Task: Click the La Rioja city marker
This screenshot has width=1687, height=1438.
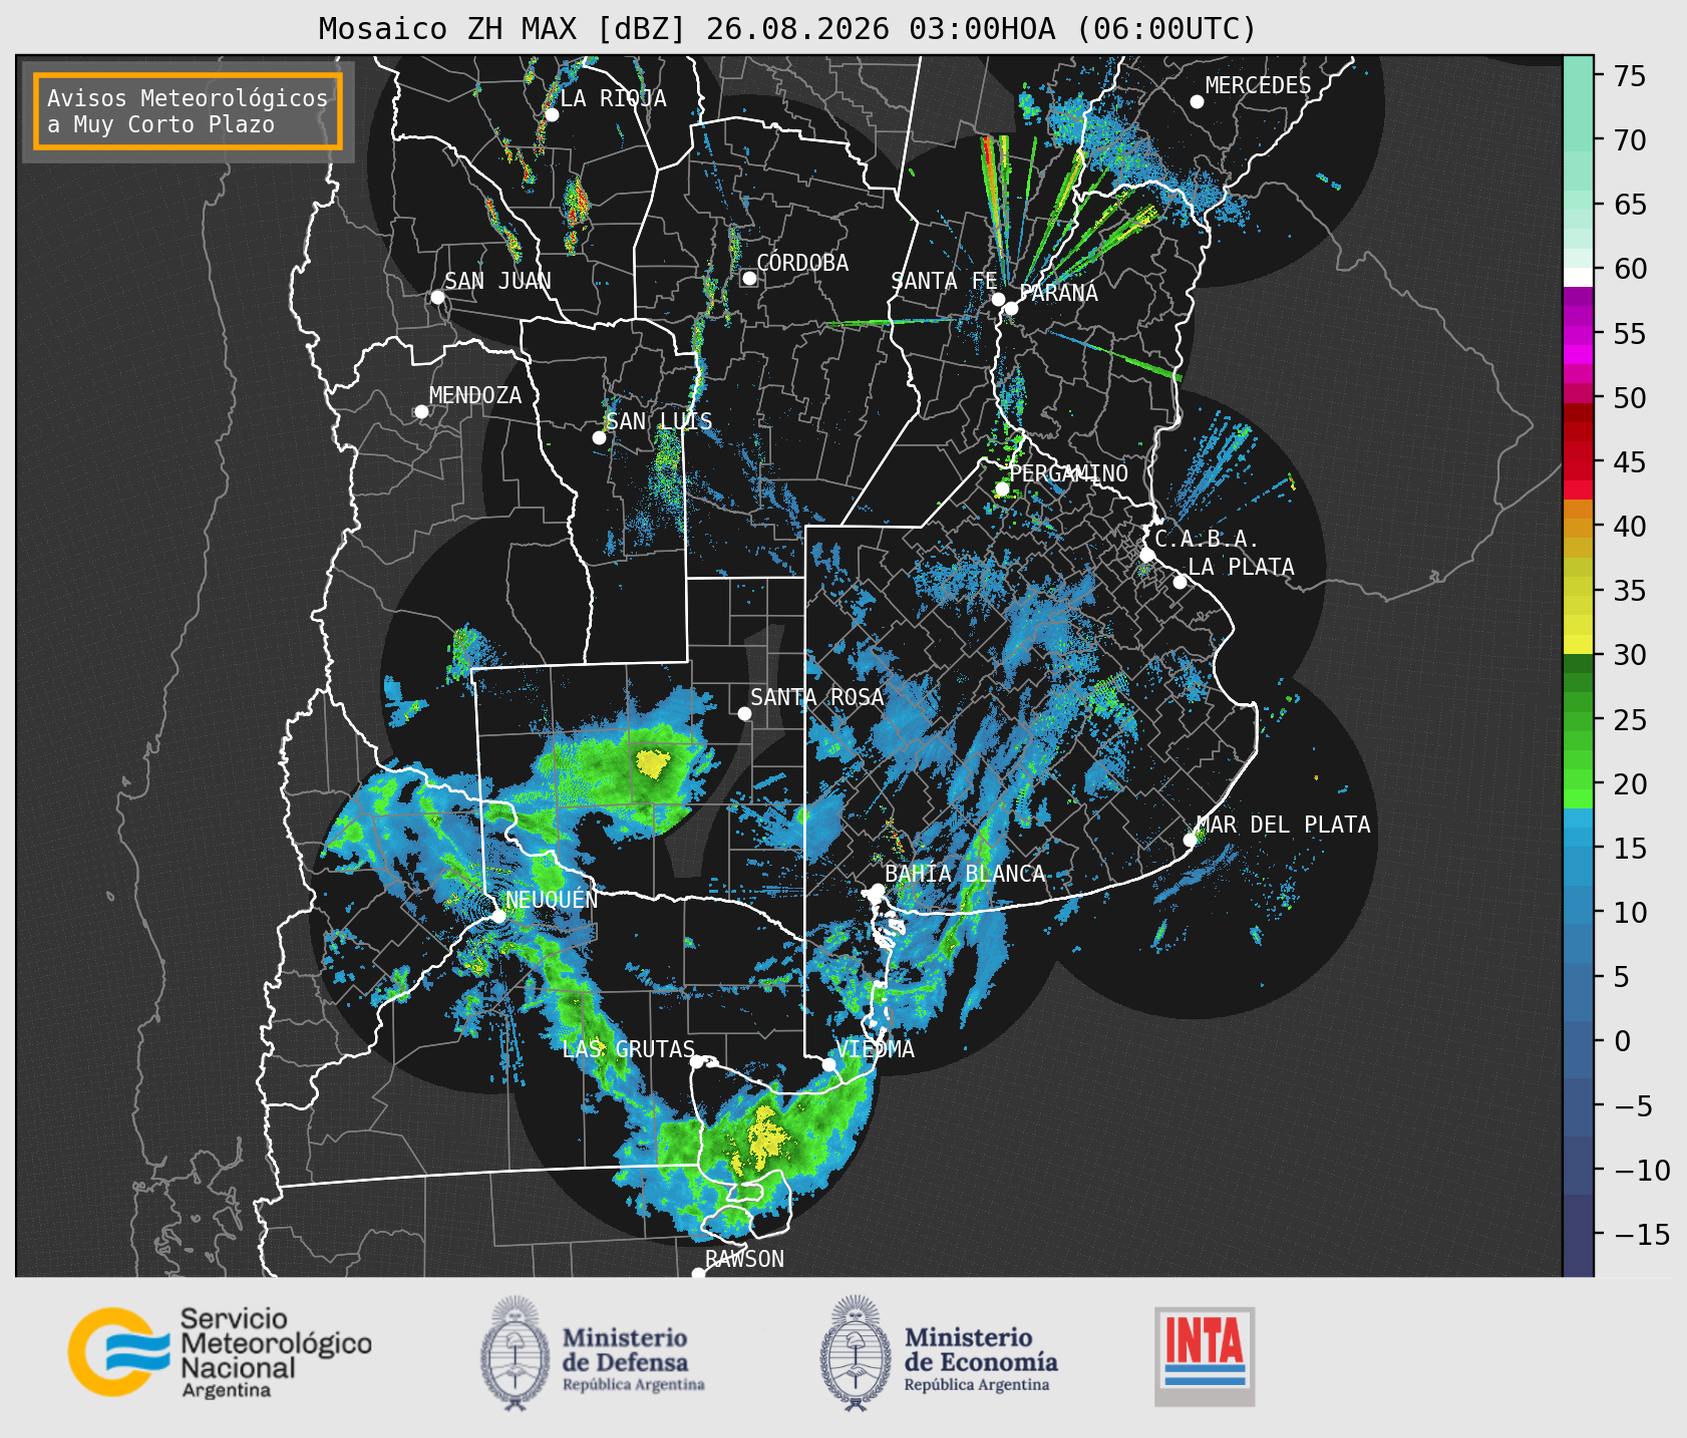Action: [551, 115]
